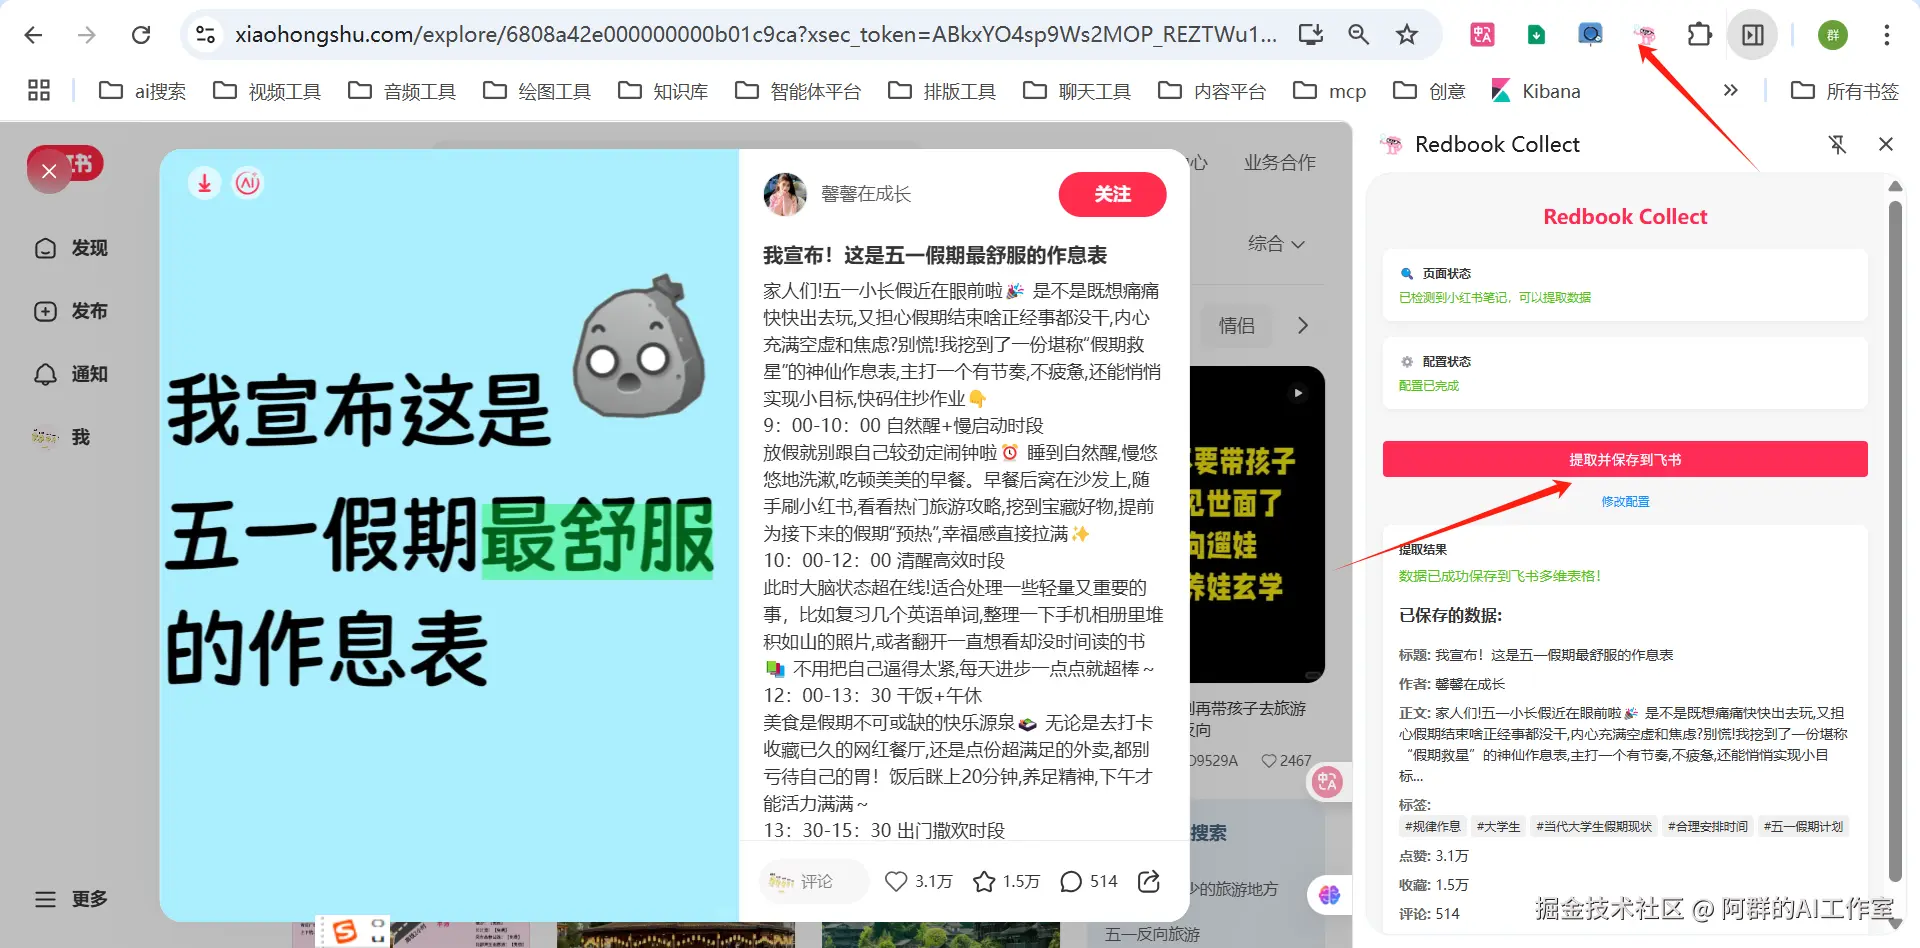Open the 我 profile entry
The width and height of the screenshot is (1920, 948).
pos(61,437)
